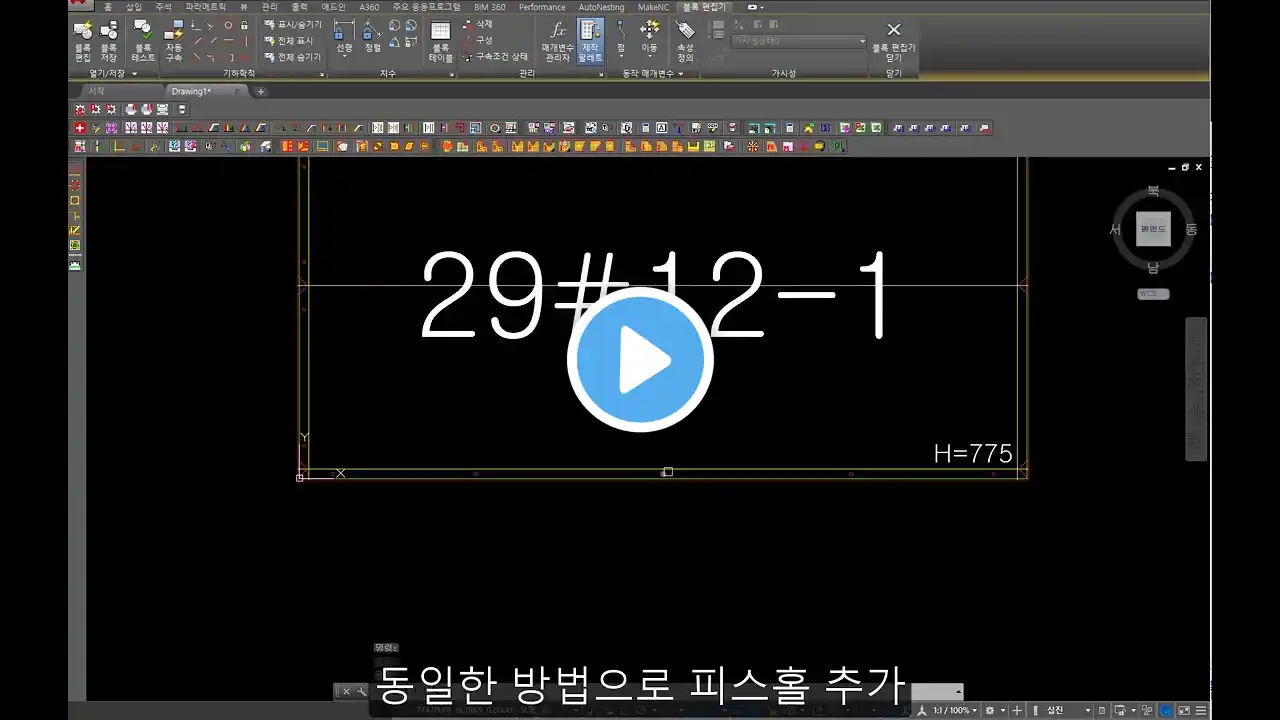
Task: Select the circle geometric constraint icon
Action: click(x=228, y=25)
